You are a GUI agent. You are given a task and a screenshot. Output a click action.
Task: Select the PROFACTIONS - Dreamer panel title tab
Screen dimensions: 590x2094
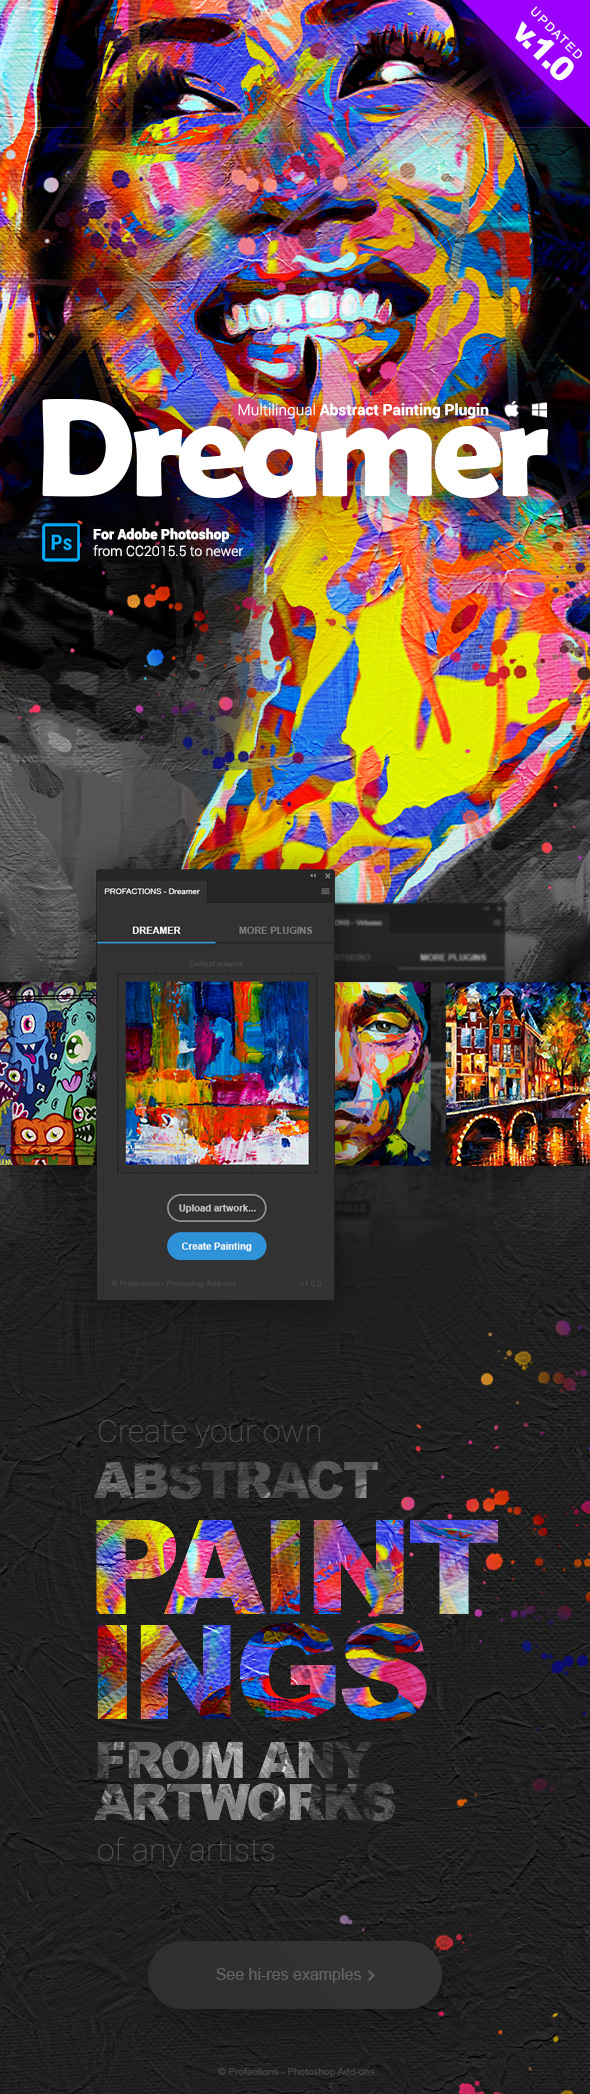click(152, 891)
